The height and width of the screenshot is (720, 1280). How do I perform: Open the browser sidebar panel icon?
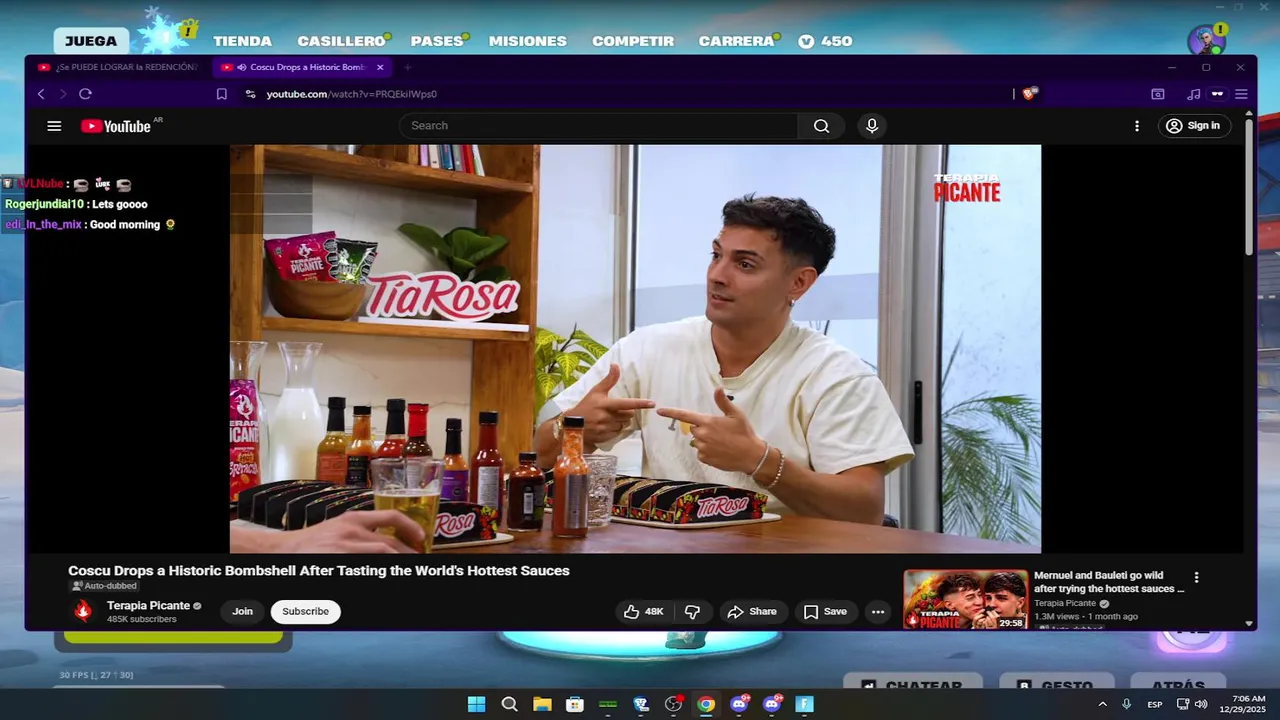pyautogui.click(x=1157, y=94)
